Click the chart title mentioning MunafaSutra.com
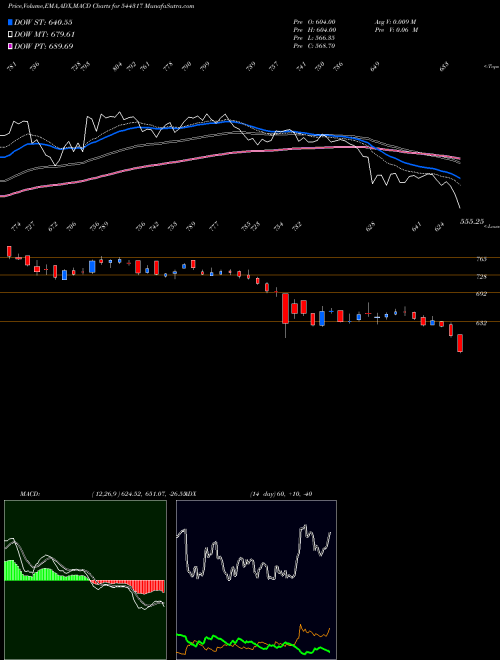 (101, 6)
